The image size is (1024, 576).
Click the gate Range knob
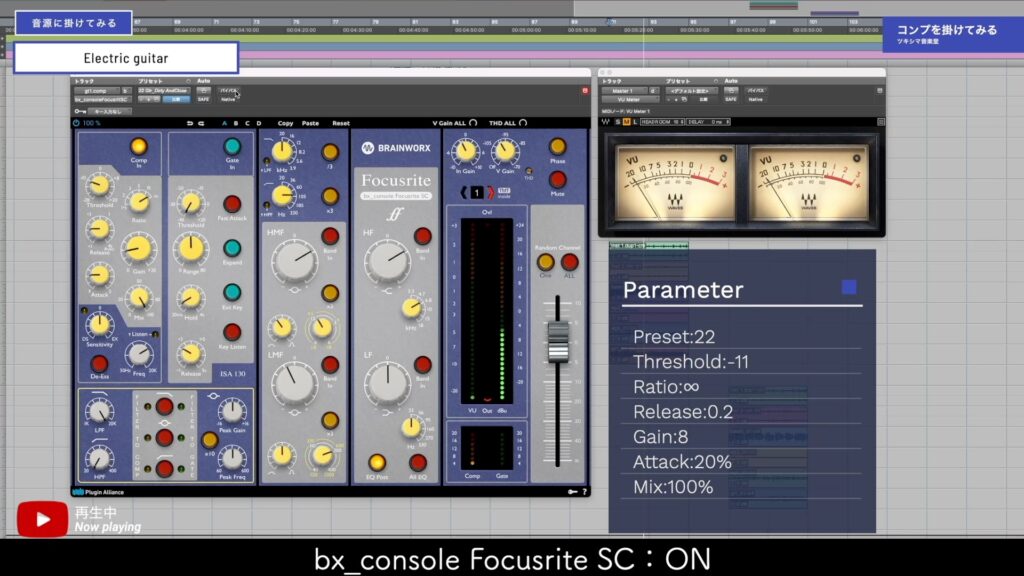click(x=191, y=249)
